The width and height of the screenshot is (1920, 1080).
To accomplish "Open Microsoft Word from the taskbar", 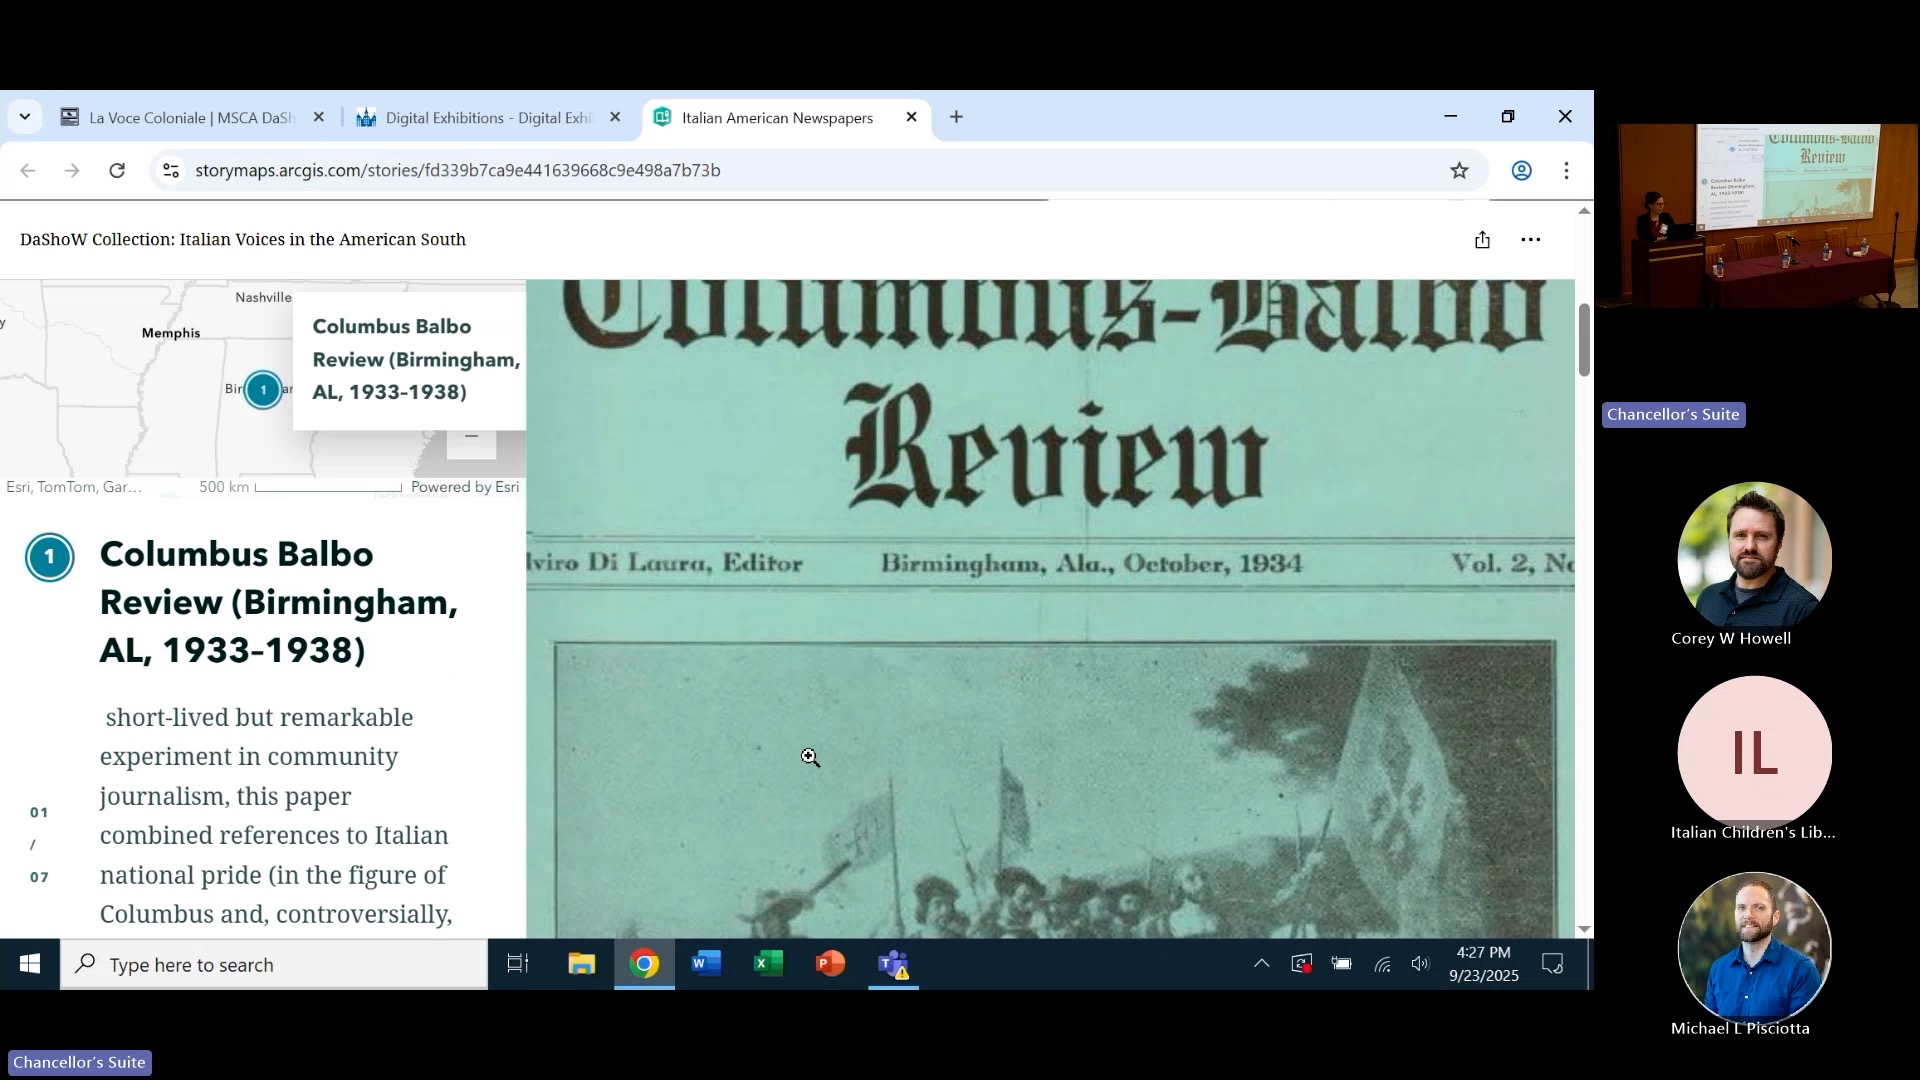I will [706, 964].
